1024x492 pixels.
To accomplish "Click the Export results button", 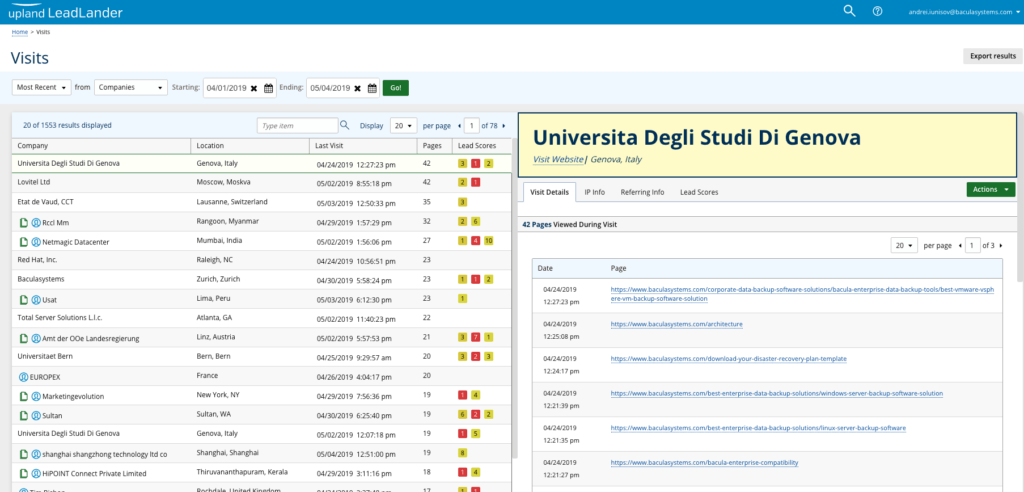I will [993, 56].
